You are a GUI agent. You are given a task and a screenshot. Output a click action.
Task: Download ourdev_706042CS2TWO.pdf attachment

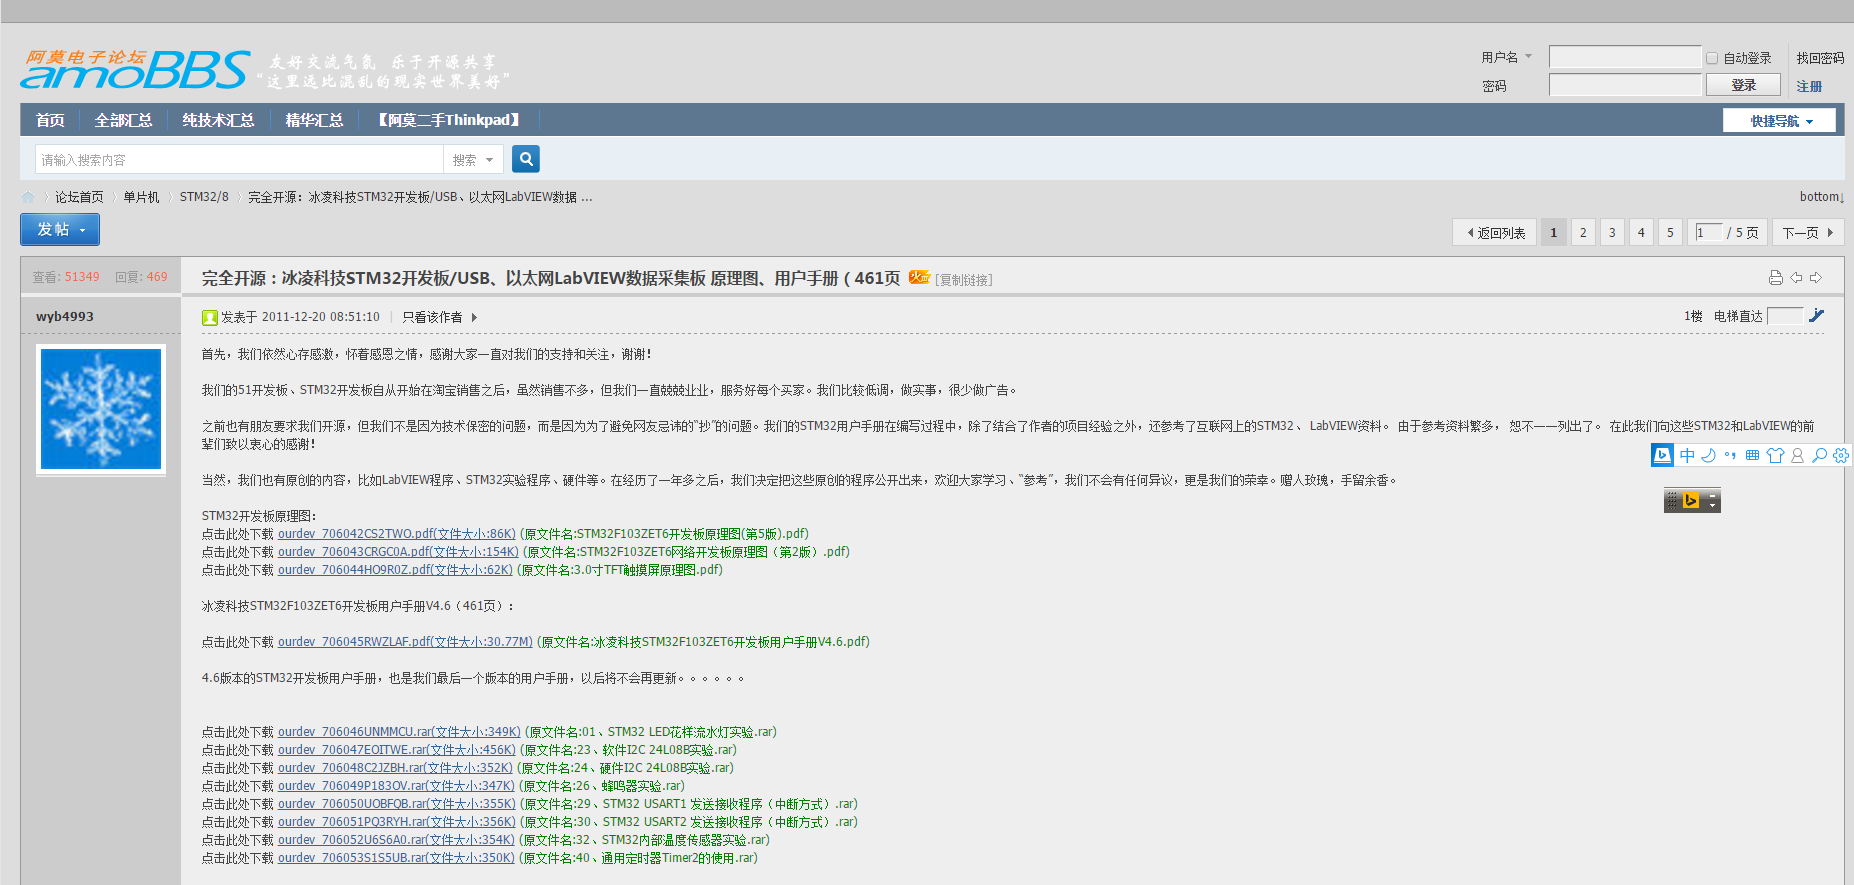pos(397,534)
